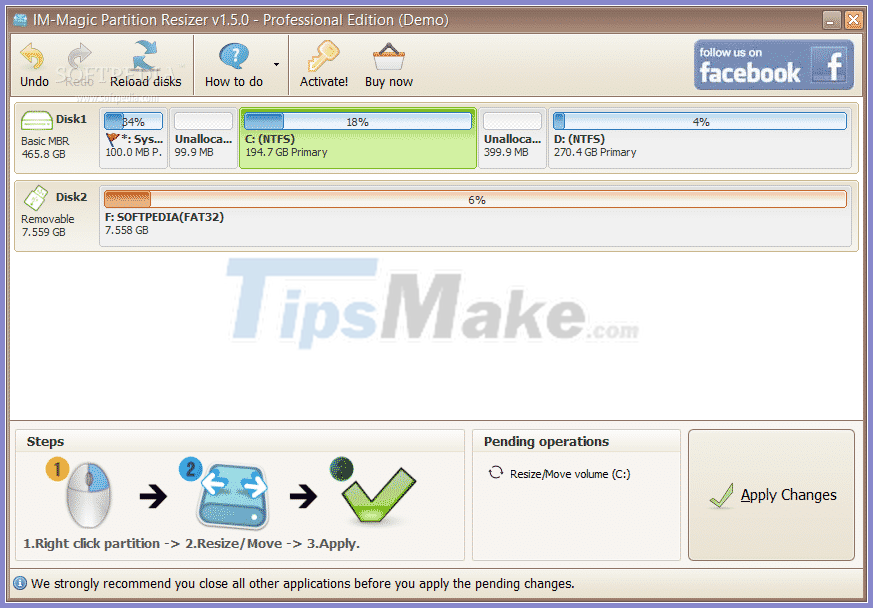Click the grayed-out Redo icon
This screenshot has height=608, width=873.
78,57
